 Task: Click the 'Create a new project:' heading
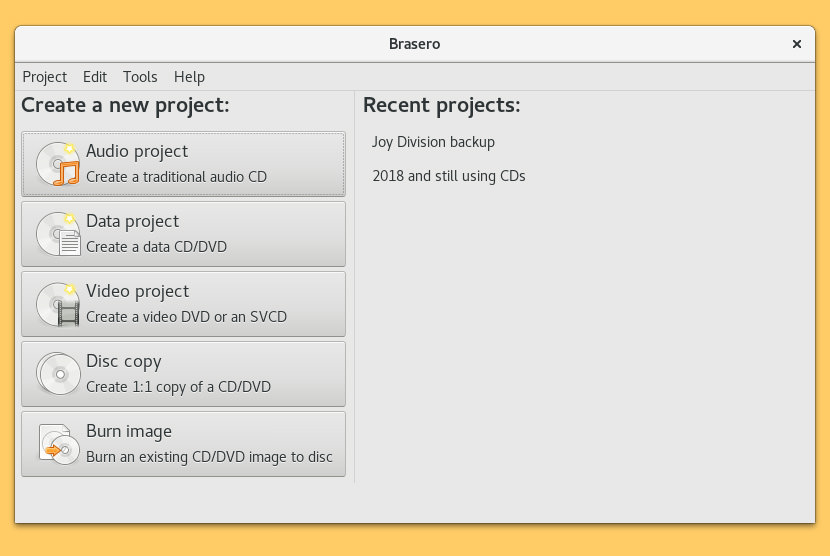125,105
